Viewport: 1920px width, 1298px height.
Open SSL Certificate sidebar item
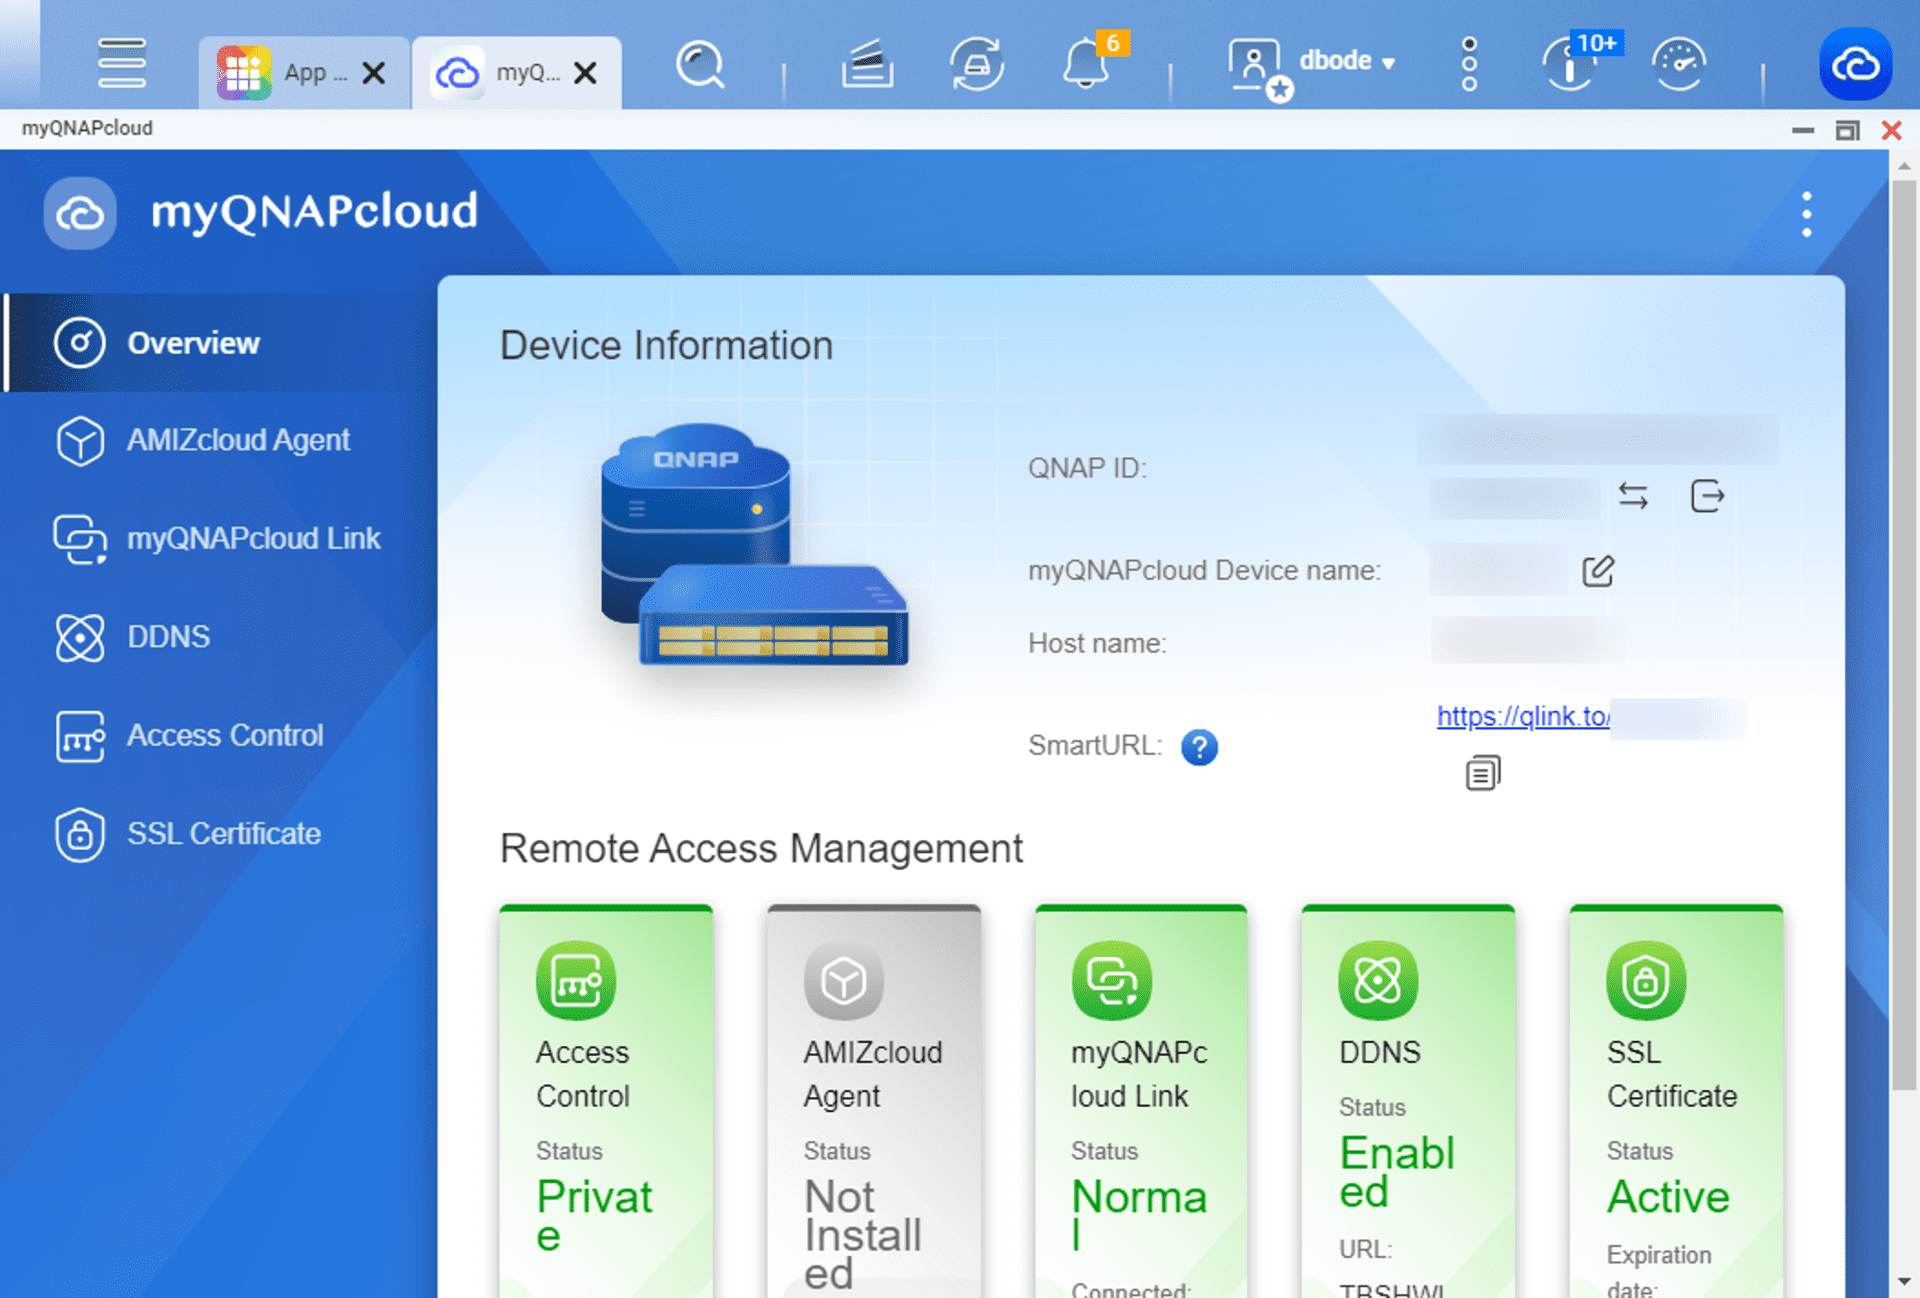pyautogui.click(x=221, y=834)
